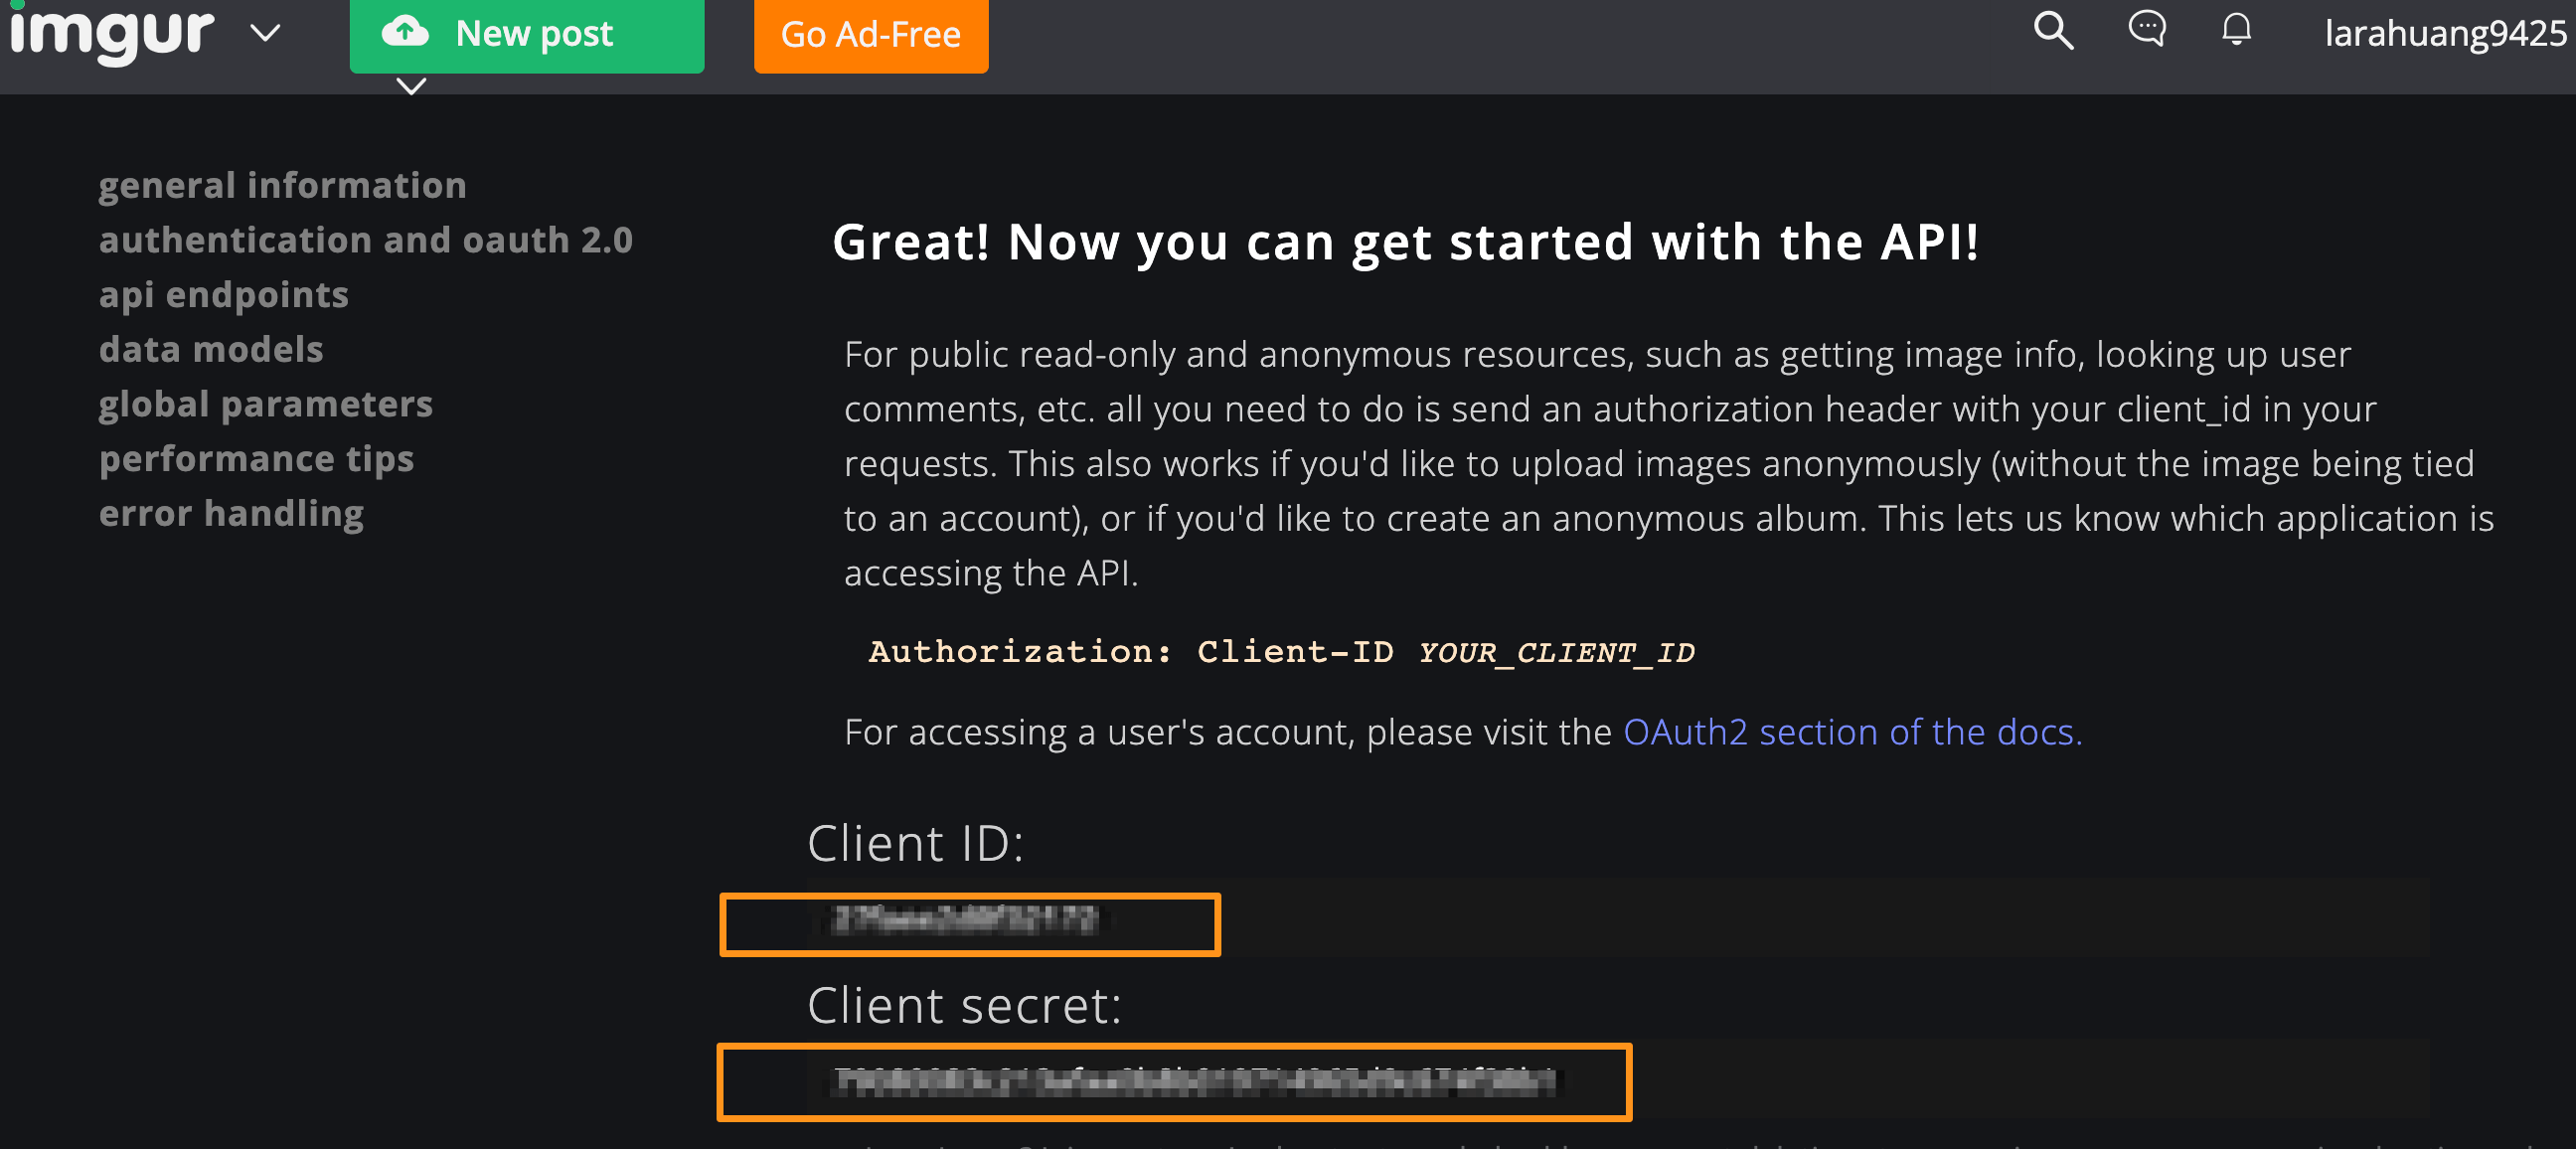
Task: Select api endpoints in the sidebar
Action: coord(223,295)
